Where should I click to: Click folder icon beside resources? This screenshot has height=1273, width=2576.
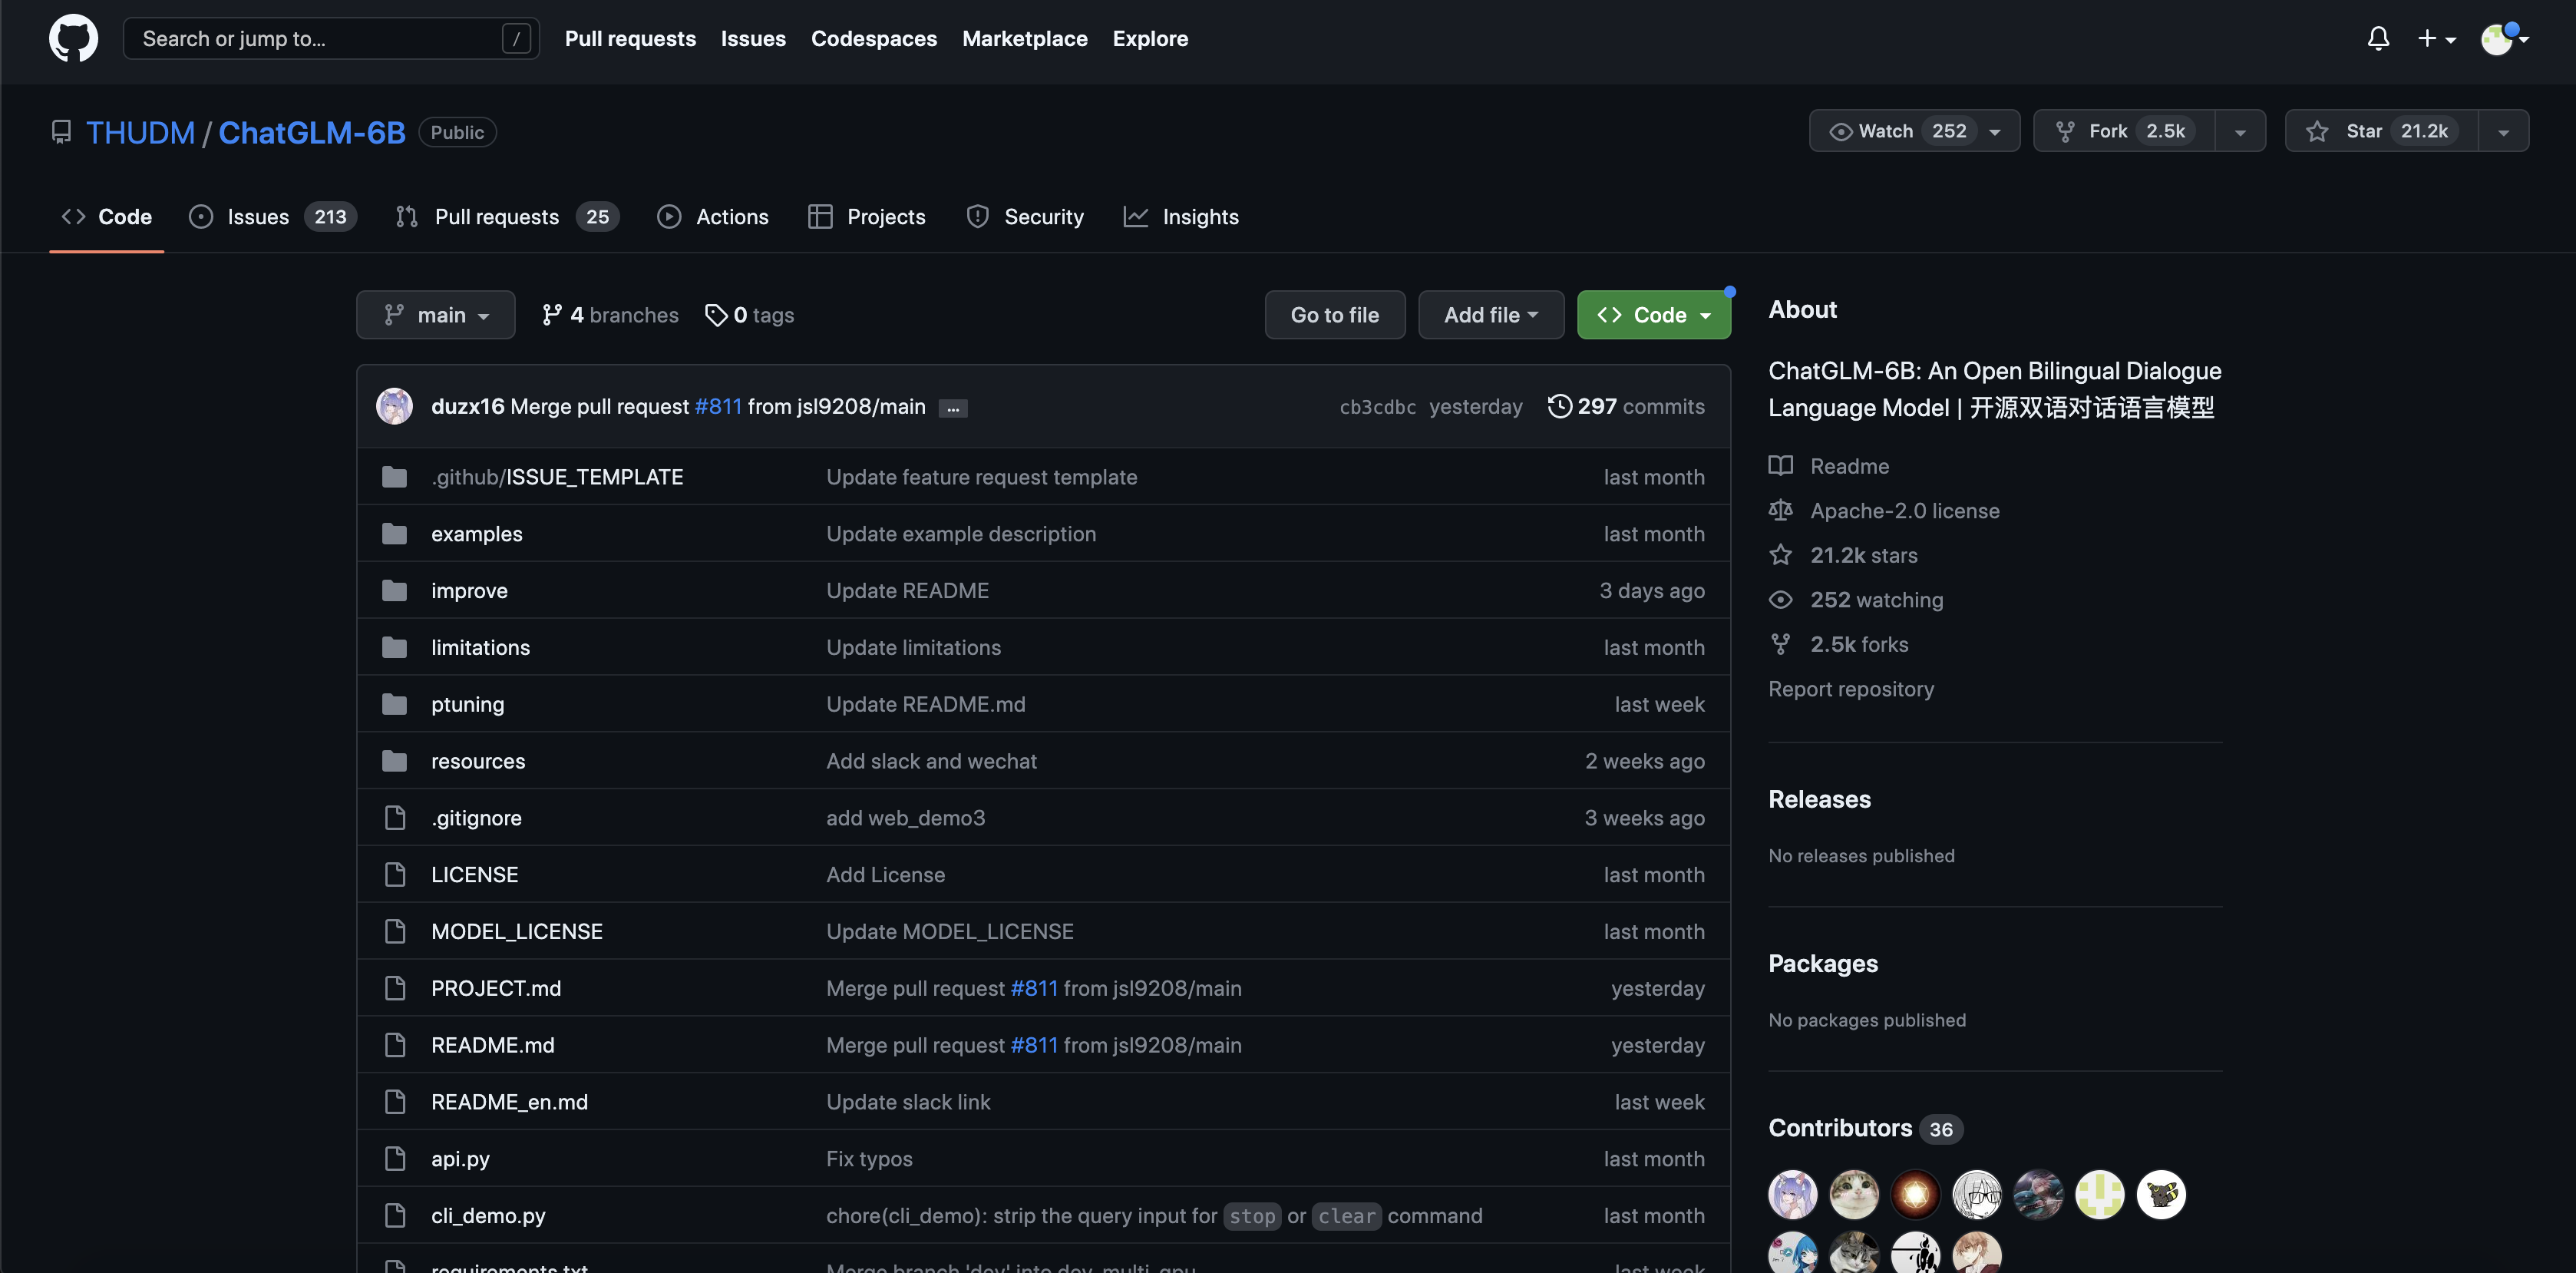click(x=394, y=761)
